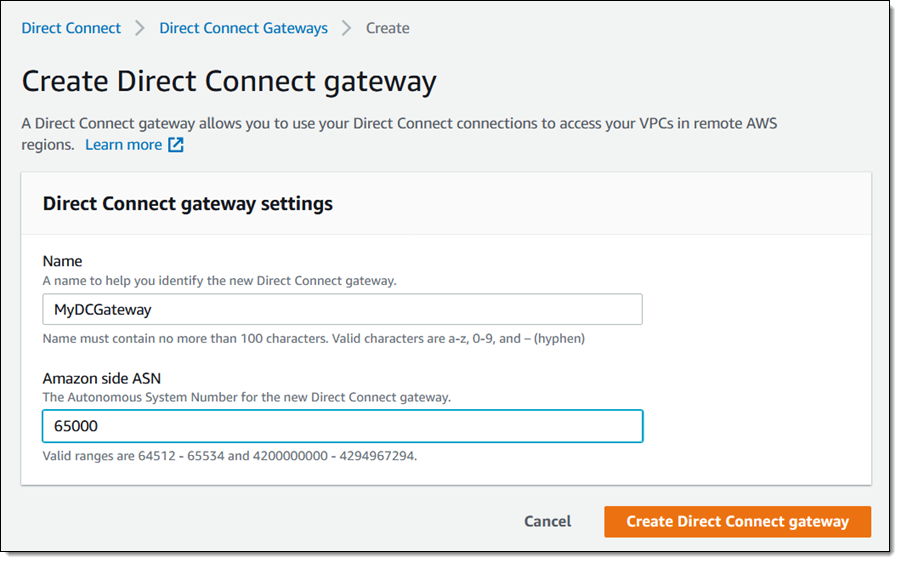The height and width of the screenshot is (562, 900).
Task: Click the Name character limit hint text
Action: pyautogui.click(x=313, y=339)
